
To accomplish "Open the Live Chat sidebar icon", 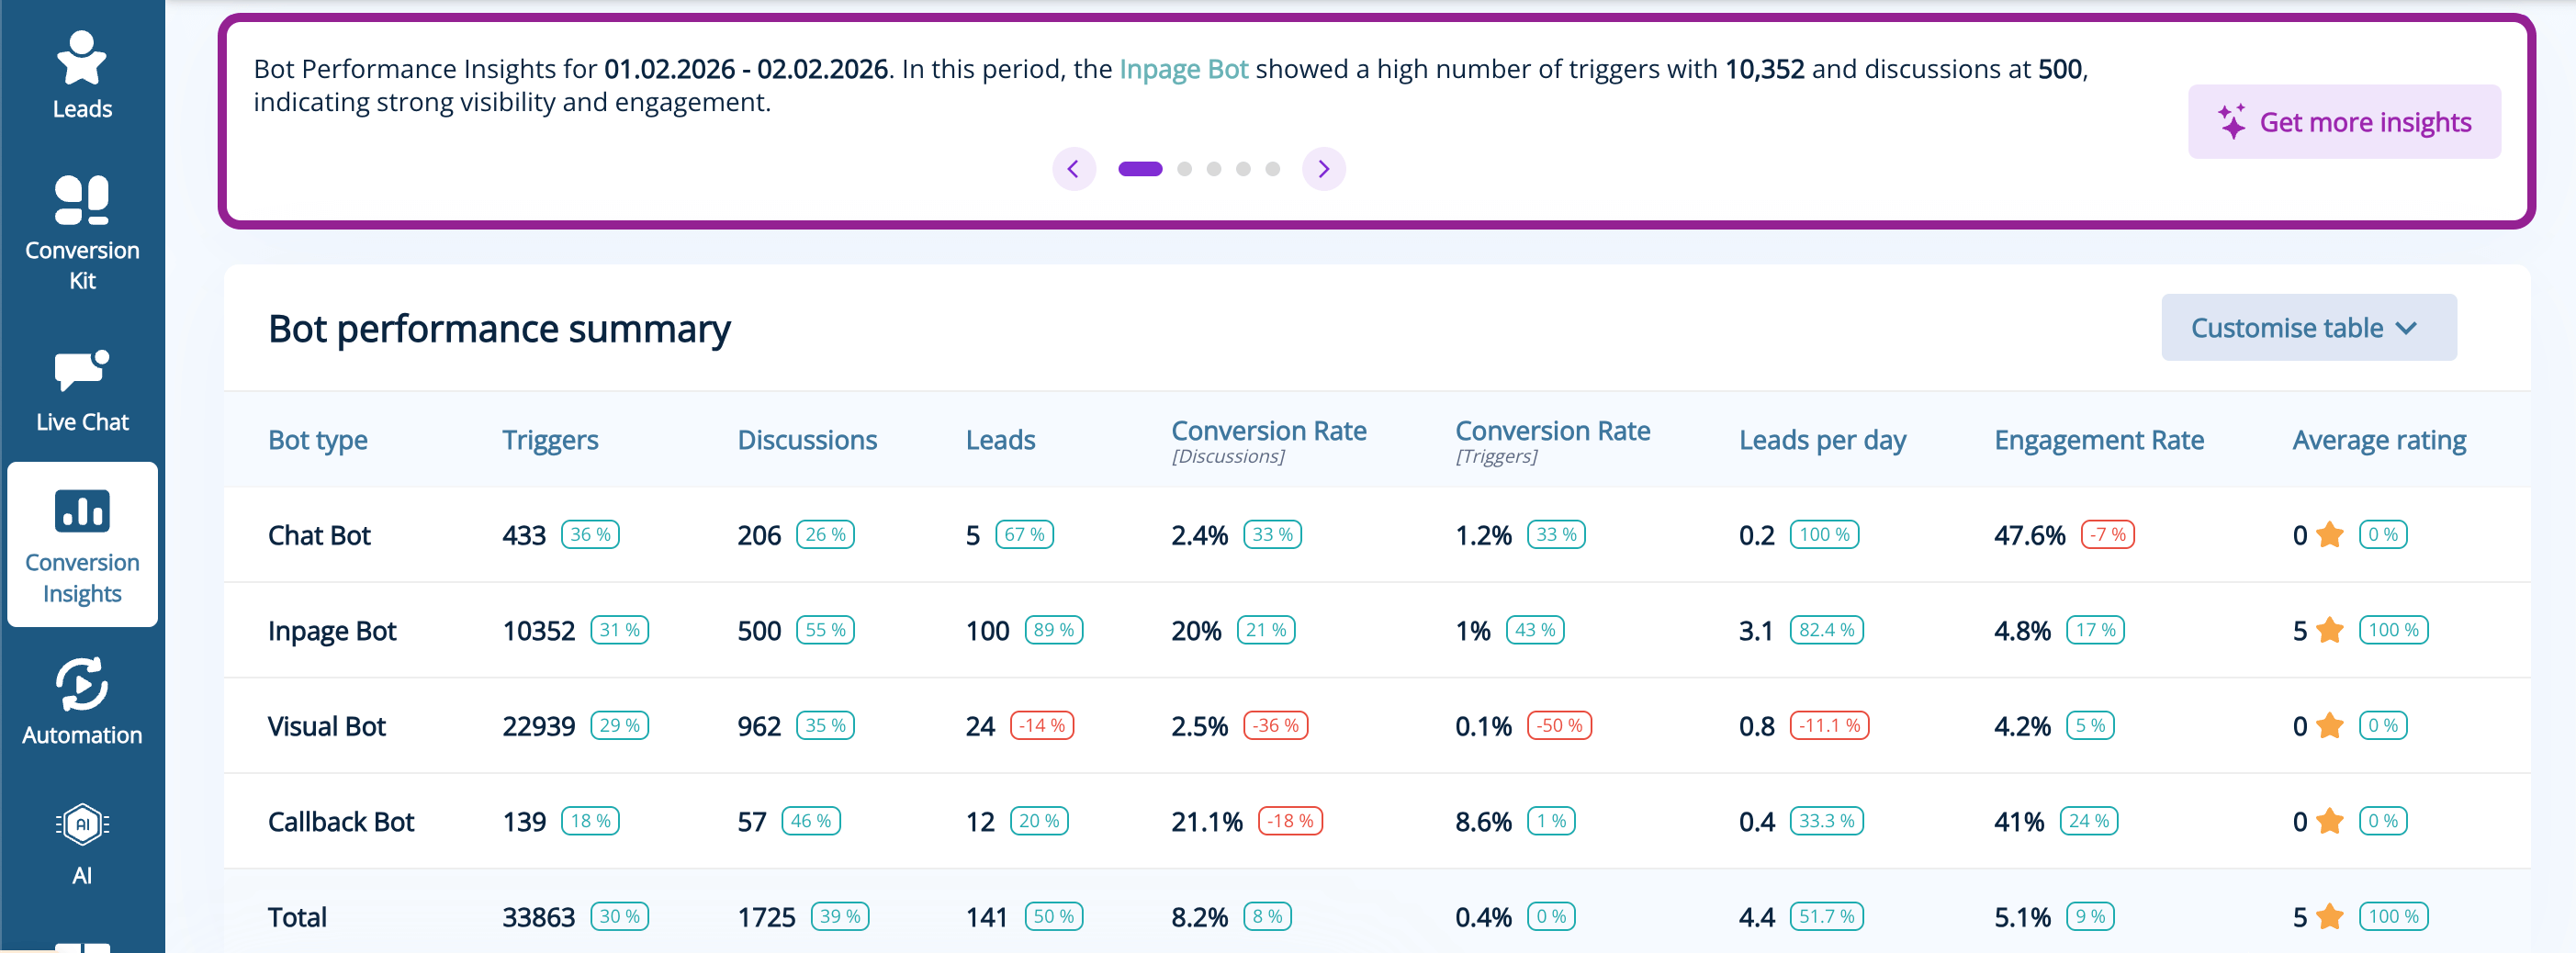I will click(x=82, y=391).
